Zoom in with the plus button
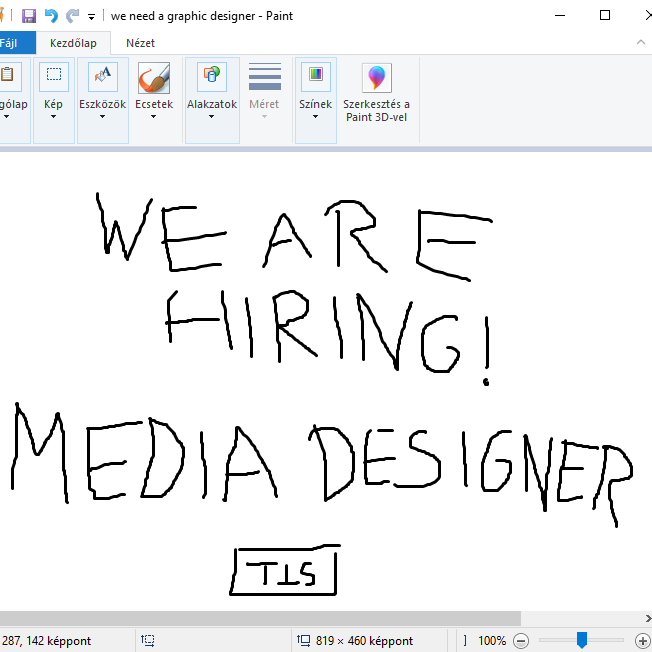The height and width of the screenshot is (652, 652). click(642, 640)
